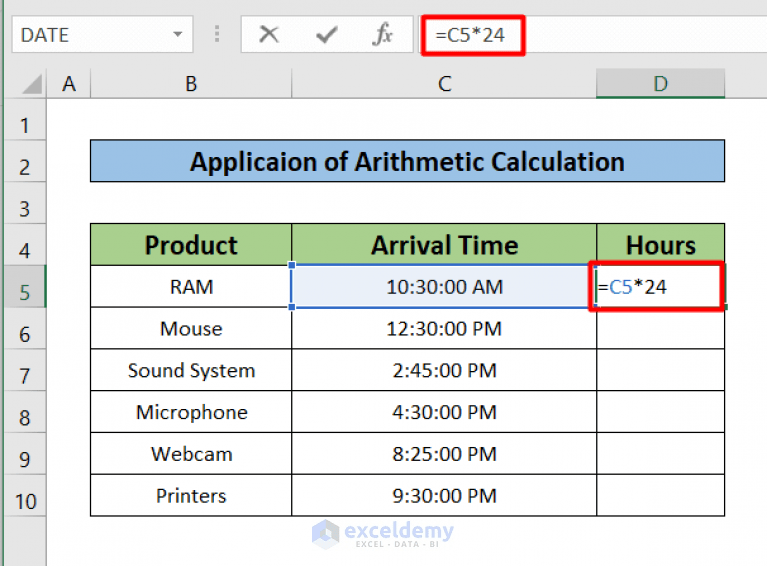Click the '10:30:00 AM' cell
The height and width of the screenshot is (566, 767).
click(444, 287)
